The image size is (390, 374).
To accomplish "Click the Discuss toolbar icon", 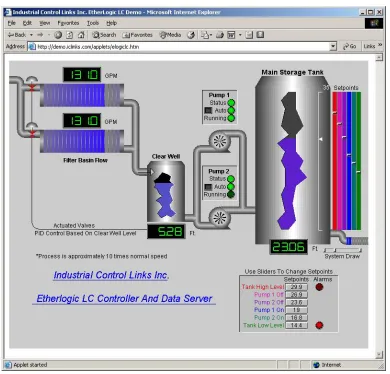I will [x=249, y=35].
